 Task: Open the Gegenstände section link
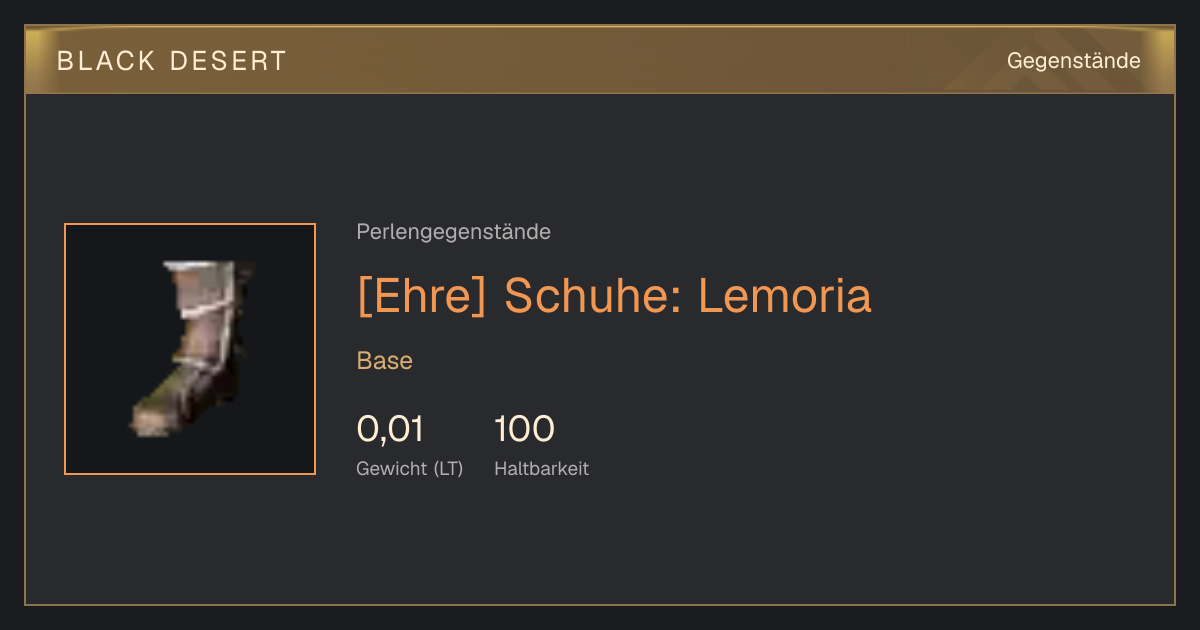coord(1073,61)
